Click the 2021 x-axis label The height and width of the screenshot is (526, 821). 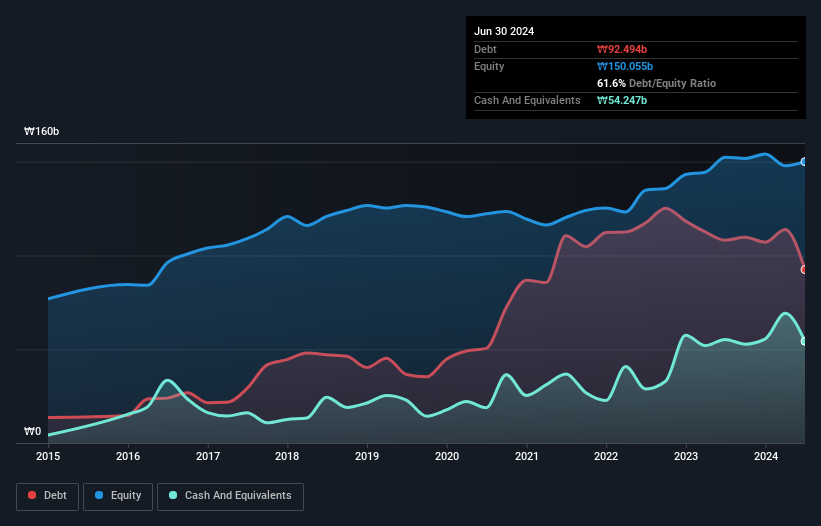[x=527, y=456]
